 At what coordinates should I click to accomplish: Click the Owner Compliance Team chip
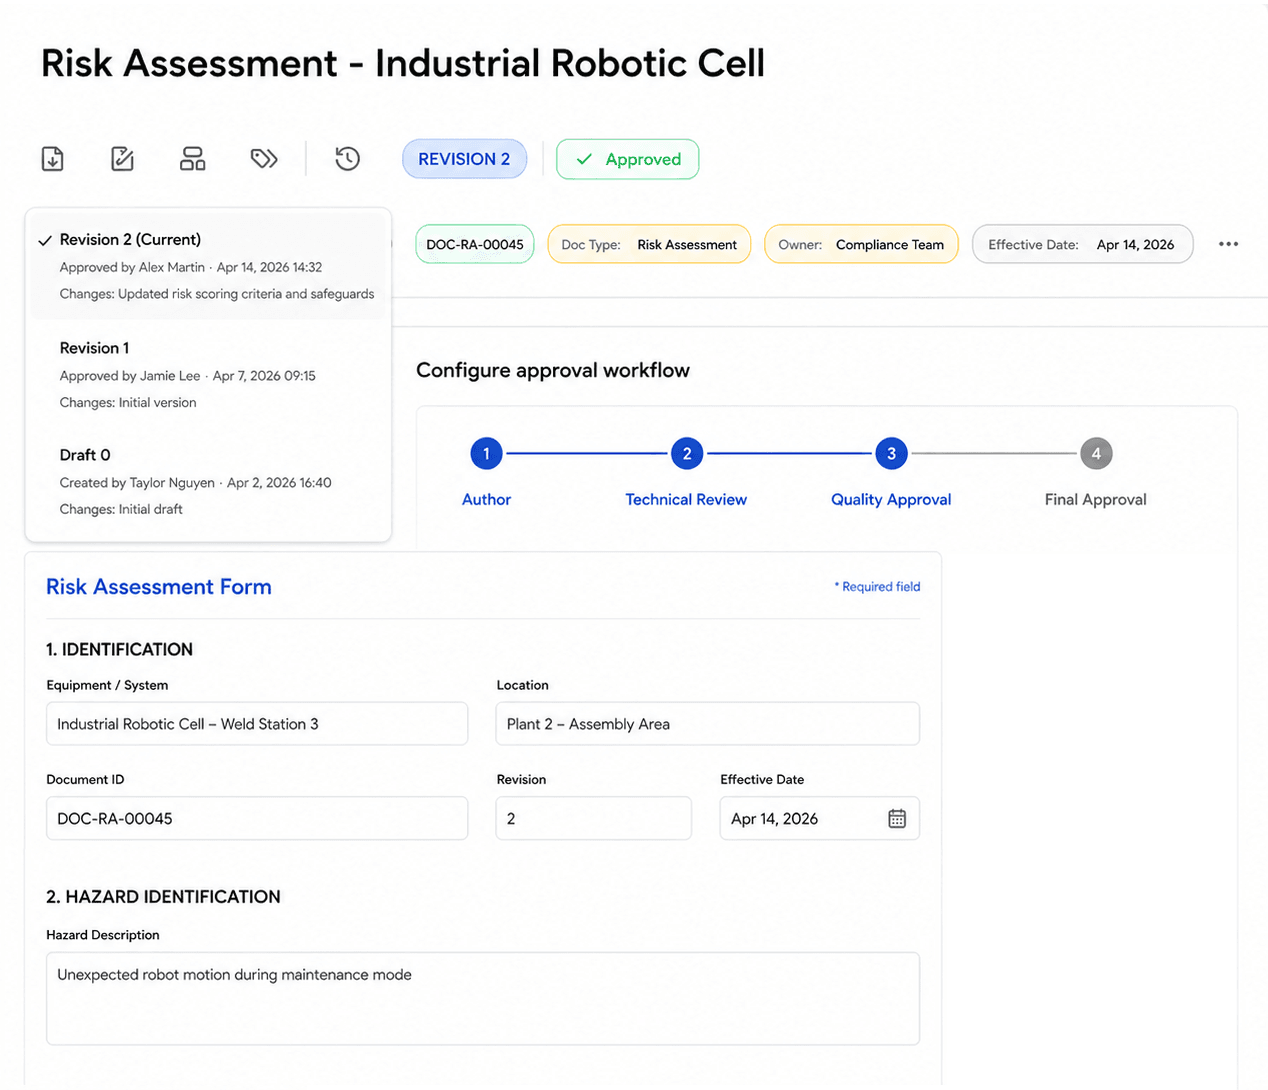coord(861,244)
